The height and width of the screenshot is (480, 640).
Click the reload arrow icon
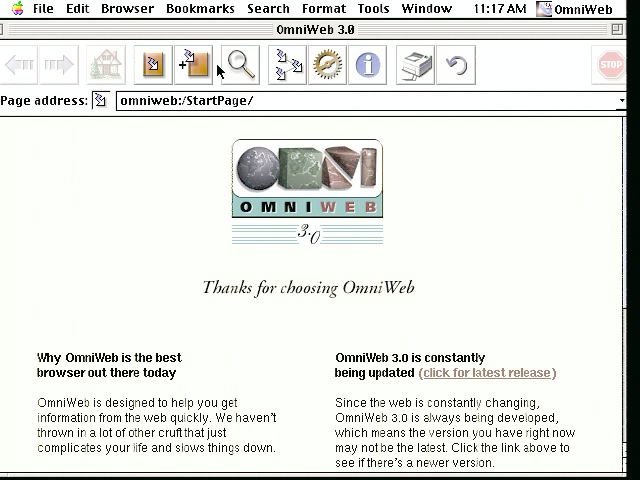click(456, 65)
